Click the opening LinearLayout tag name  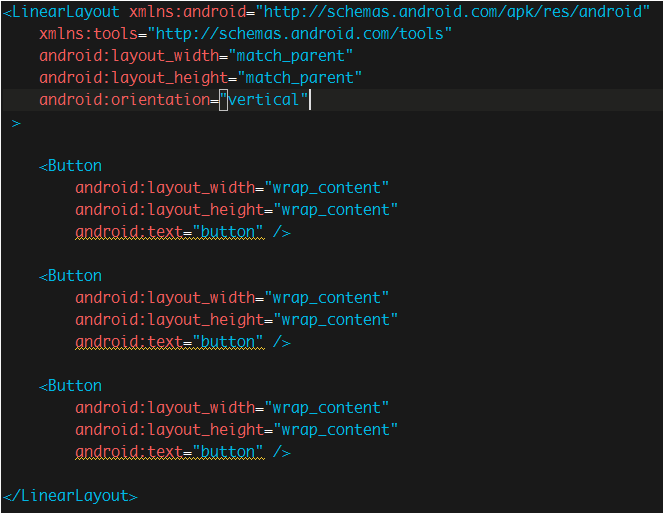pyautogui.click(x=66, y=12)
